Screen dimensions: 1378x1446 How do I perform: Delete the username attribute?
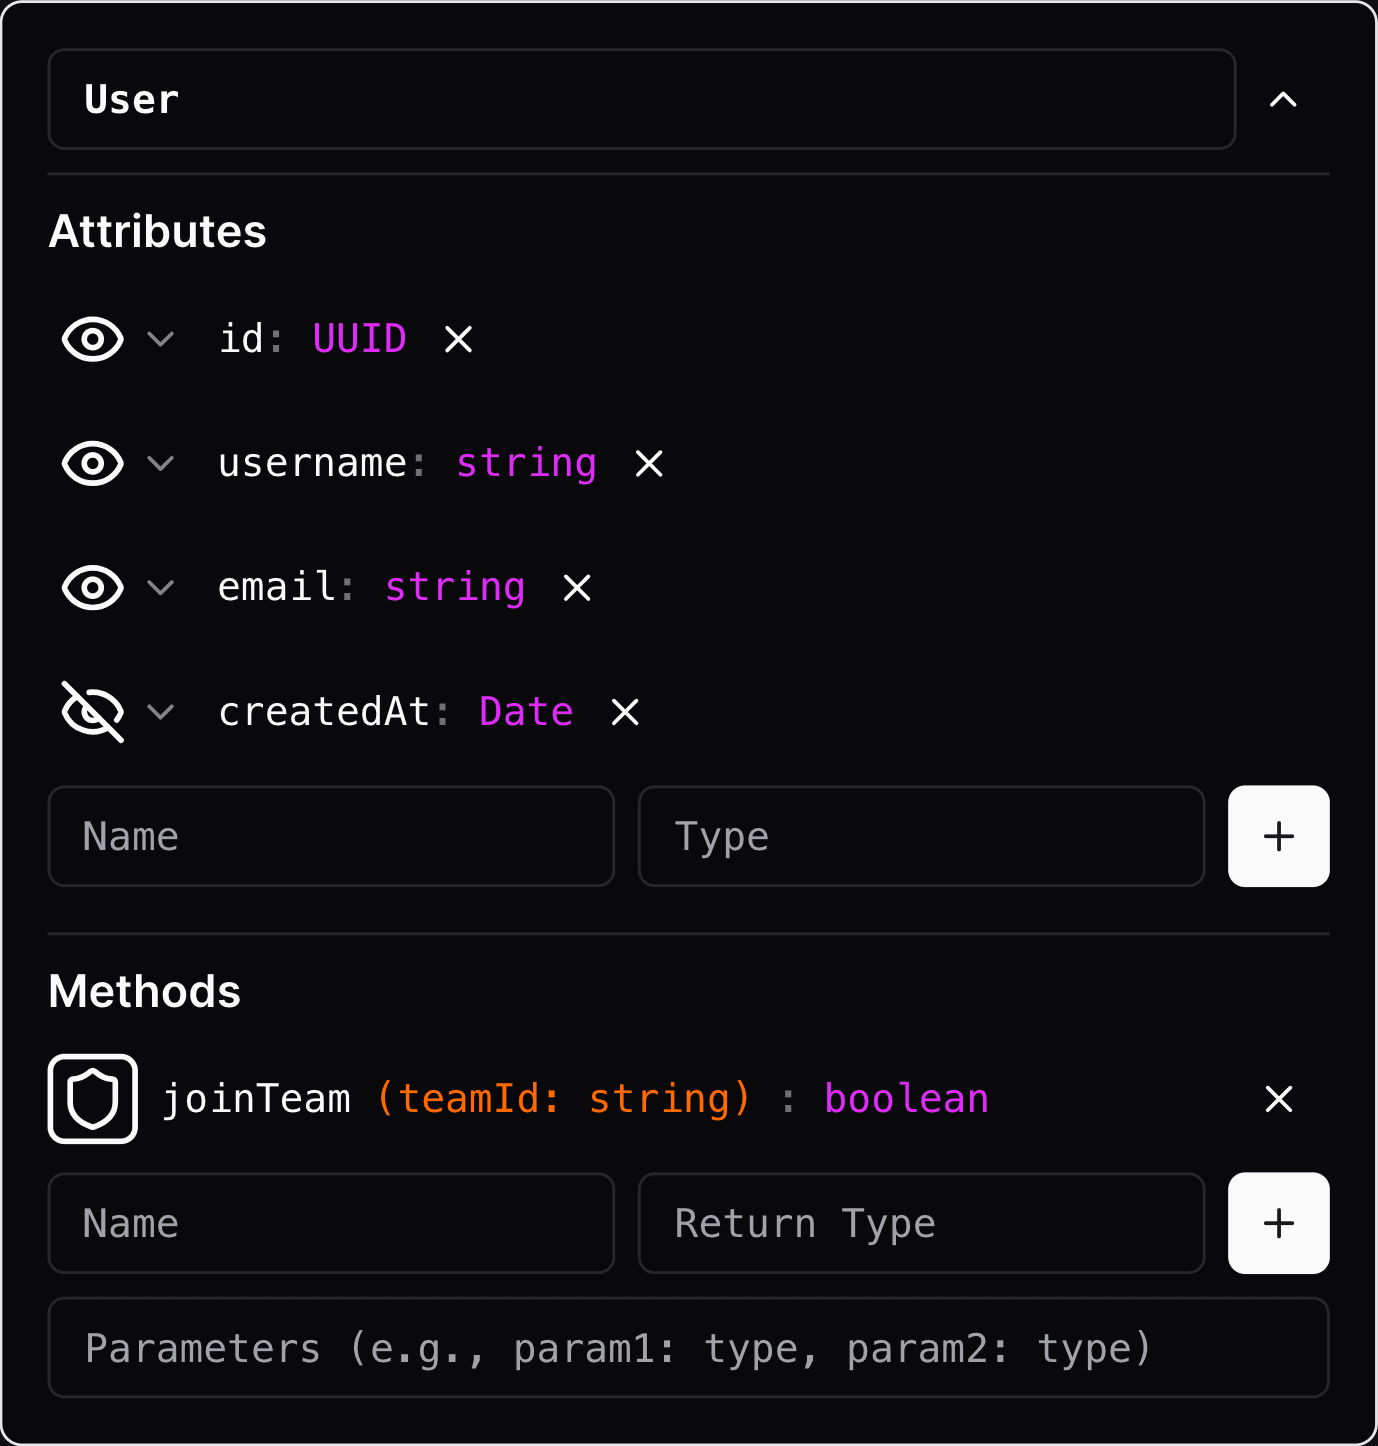click(649, 464)
